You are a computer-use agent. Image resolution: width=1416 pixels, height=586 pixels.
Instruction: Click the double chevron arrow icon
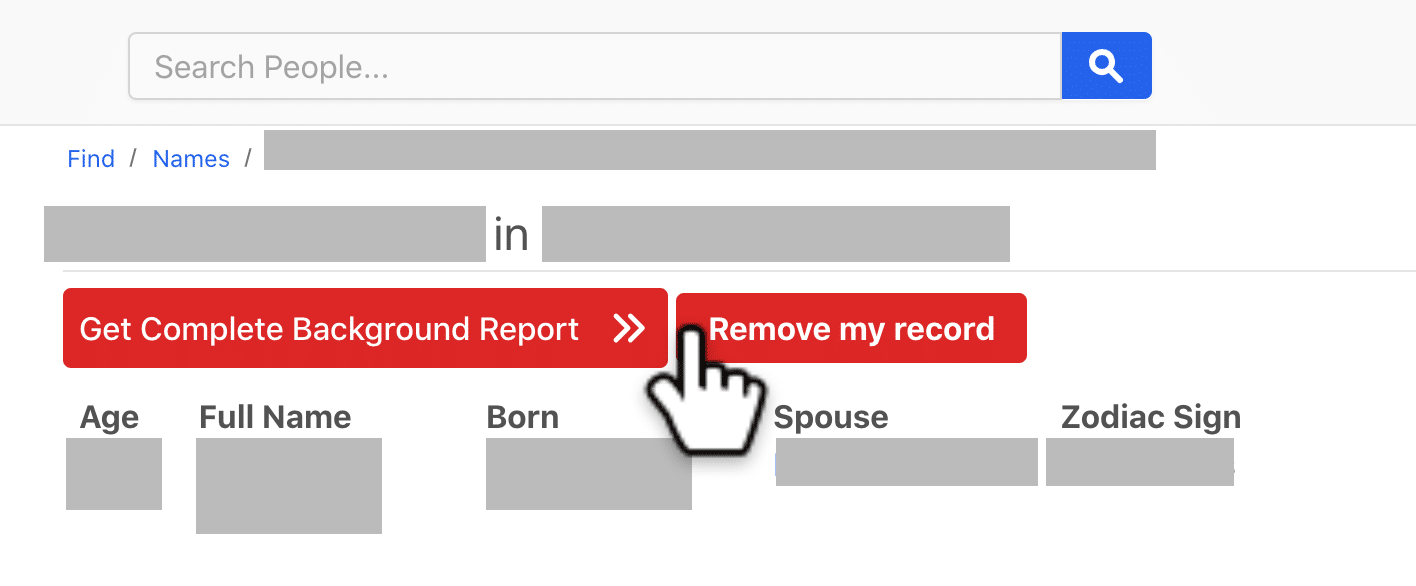pos(629,329)
